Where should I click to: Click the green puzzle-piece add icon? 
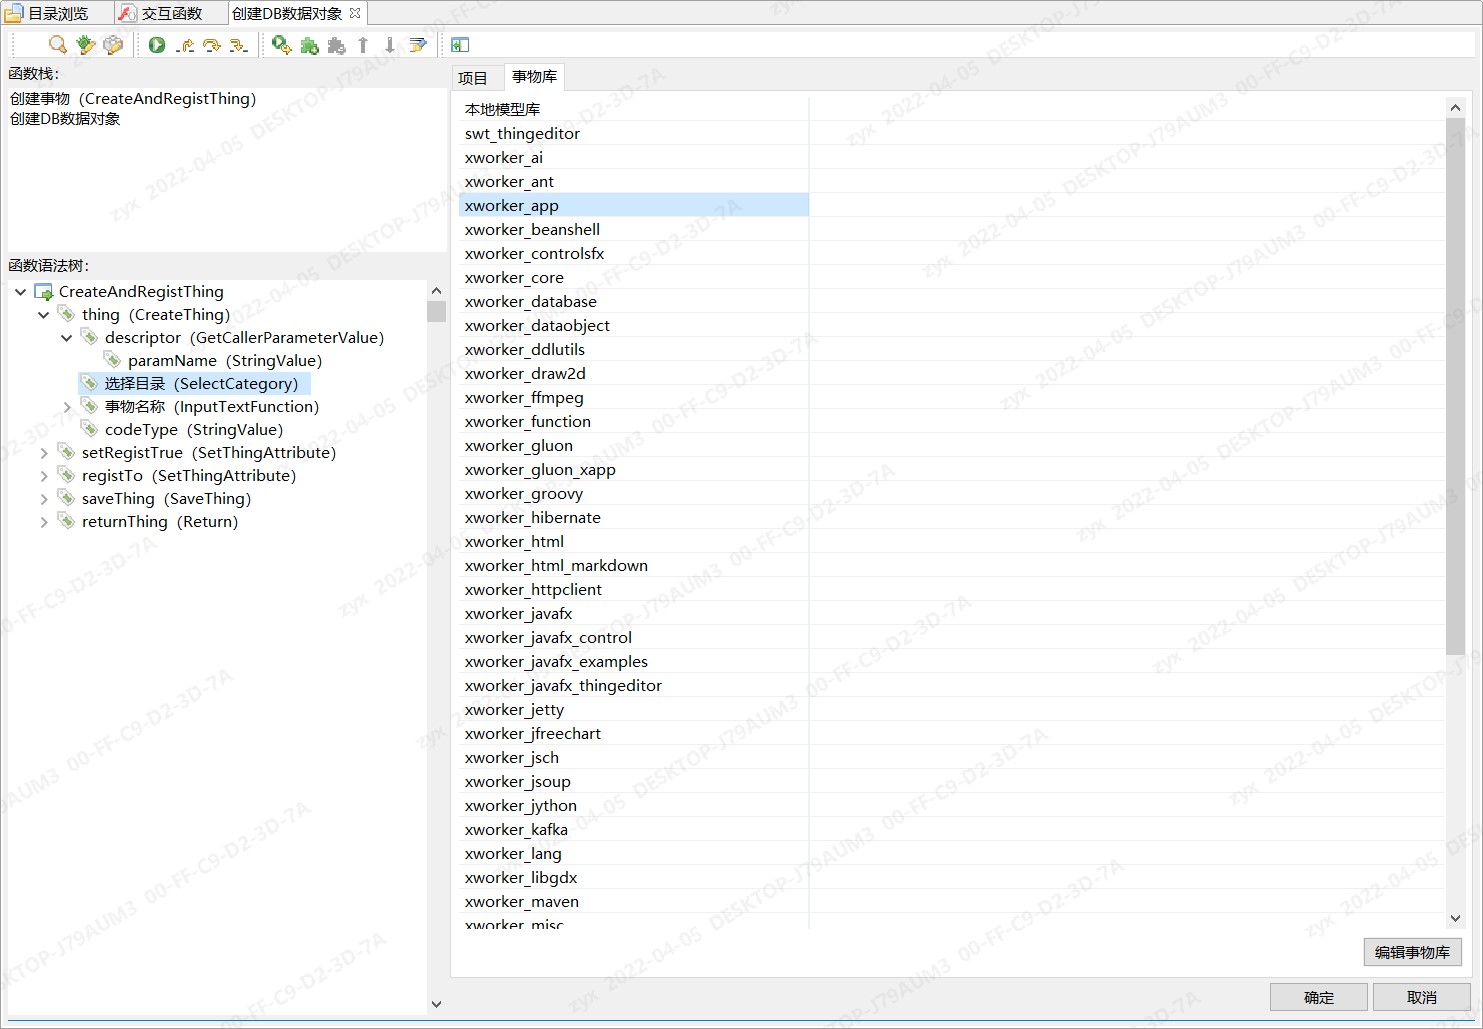click(x=308, y=45)
